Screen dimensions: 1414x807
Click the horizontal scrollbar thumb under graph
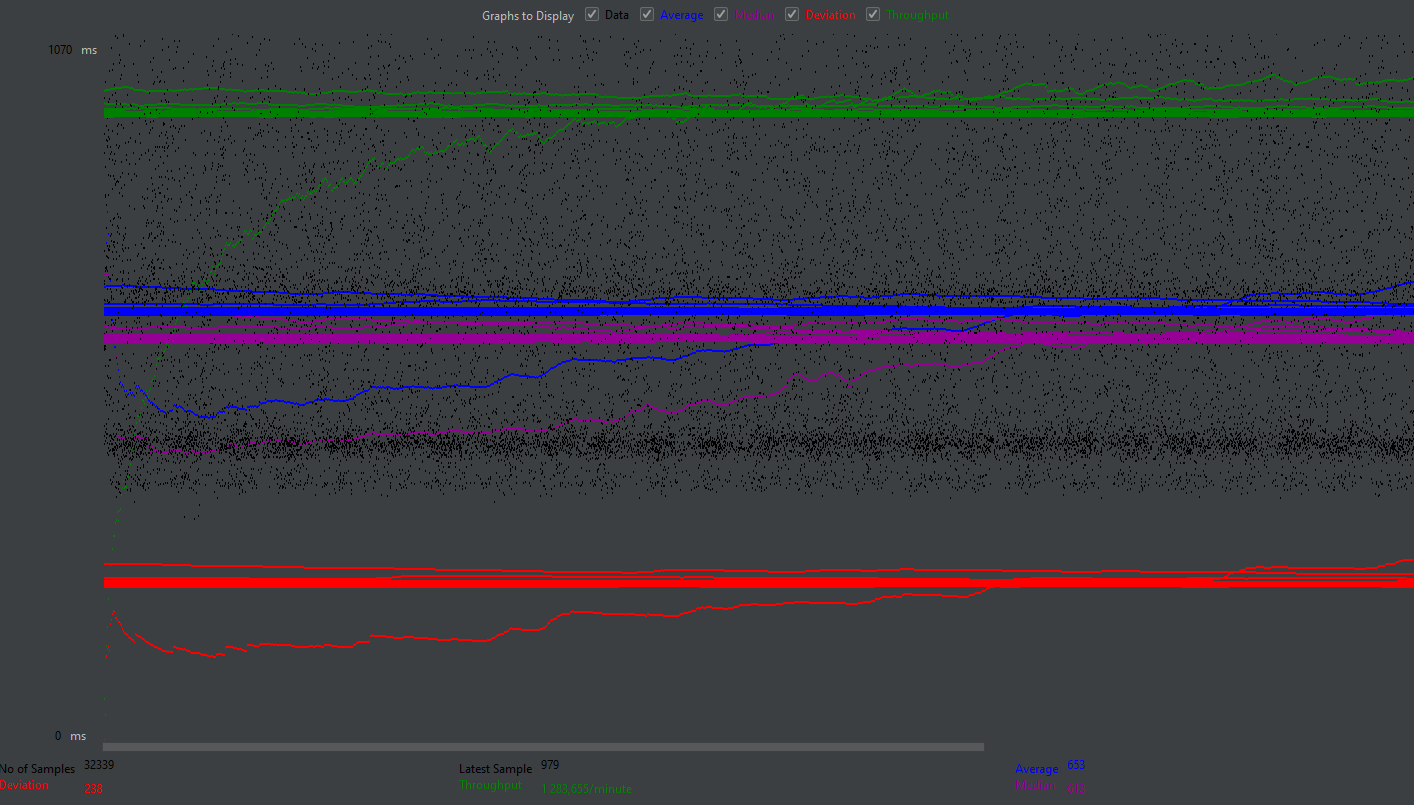543,747
